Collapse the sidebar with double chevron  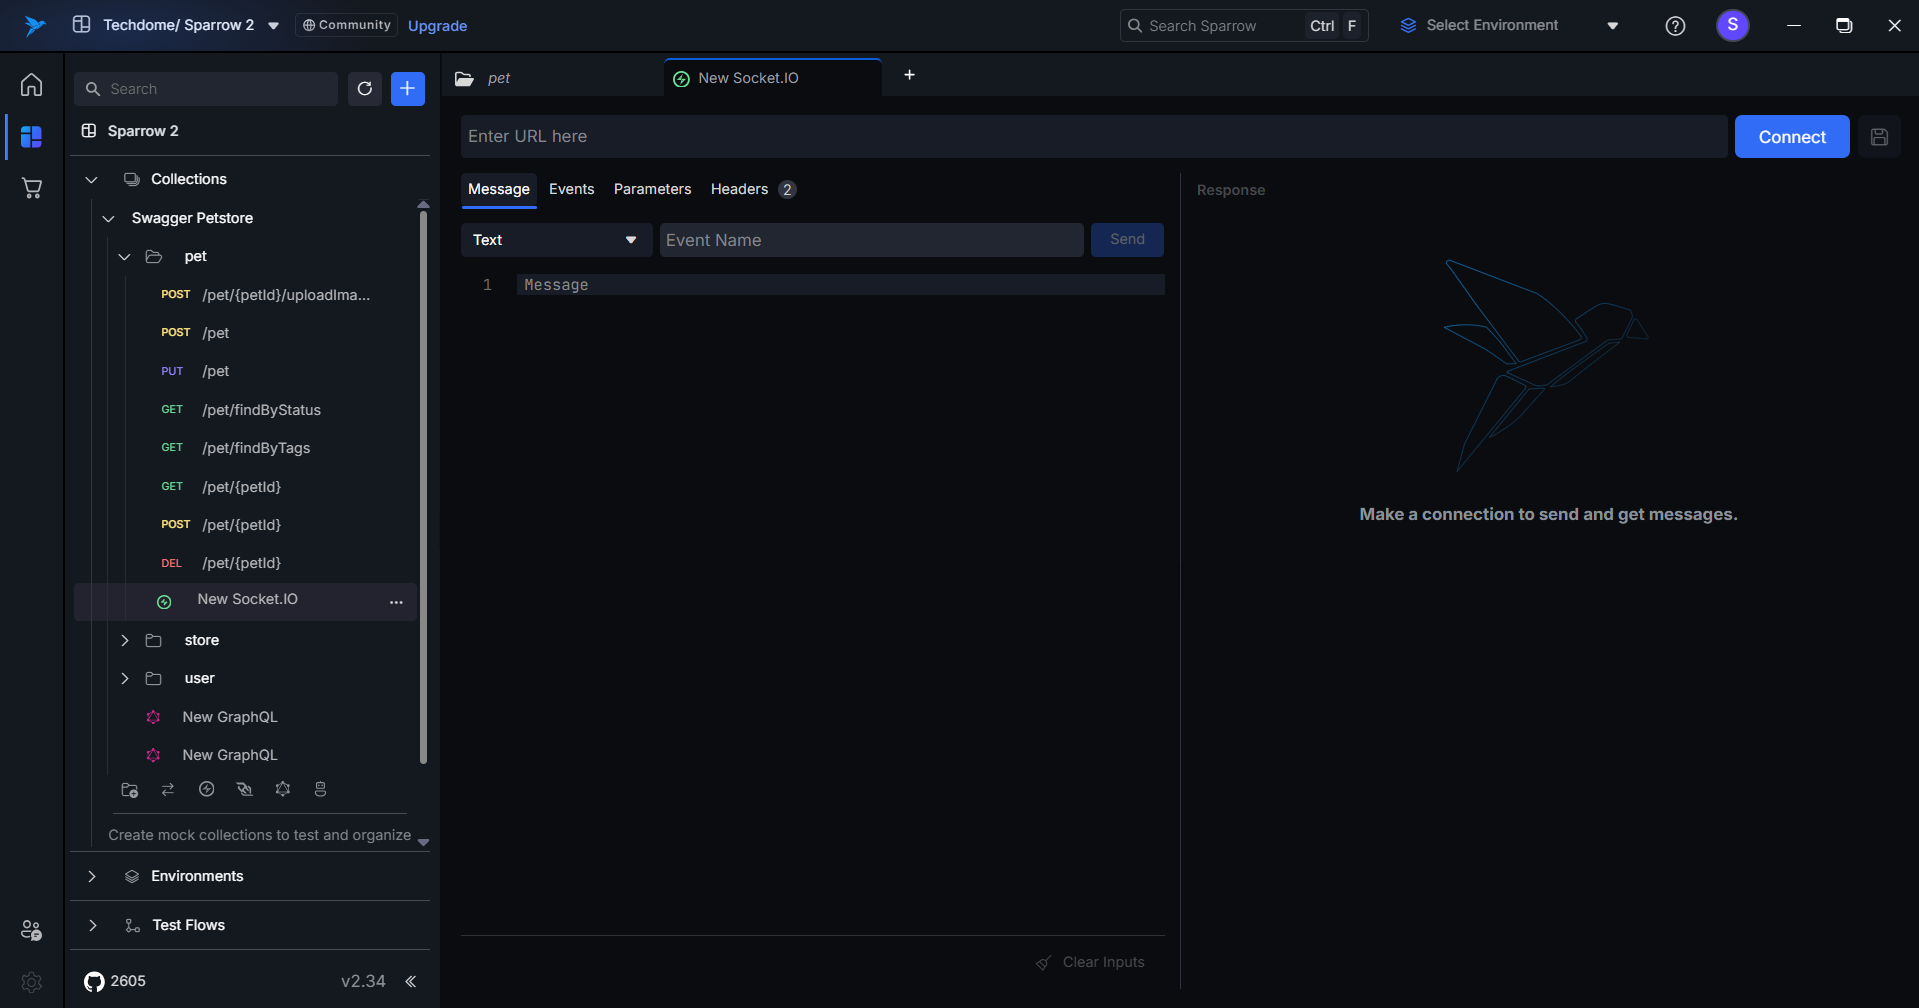(410, 982)
